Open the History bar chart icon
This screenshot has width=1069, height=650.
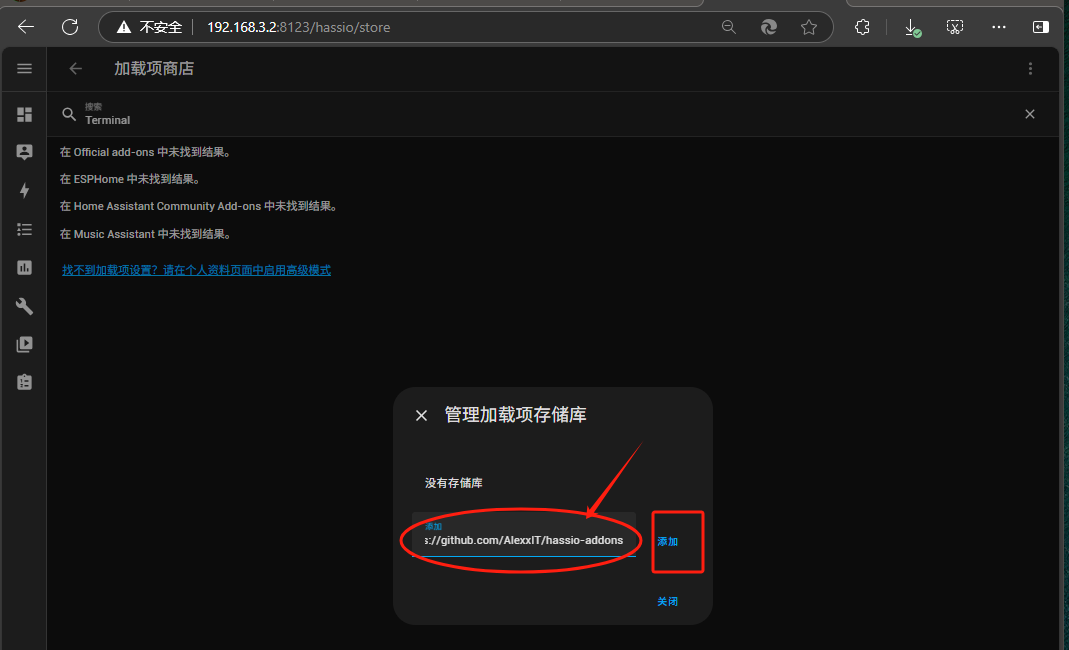24,268
